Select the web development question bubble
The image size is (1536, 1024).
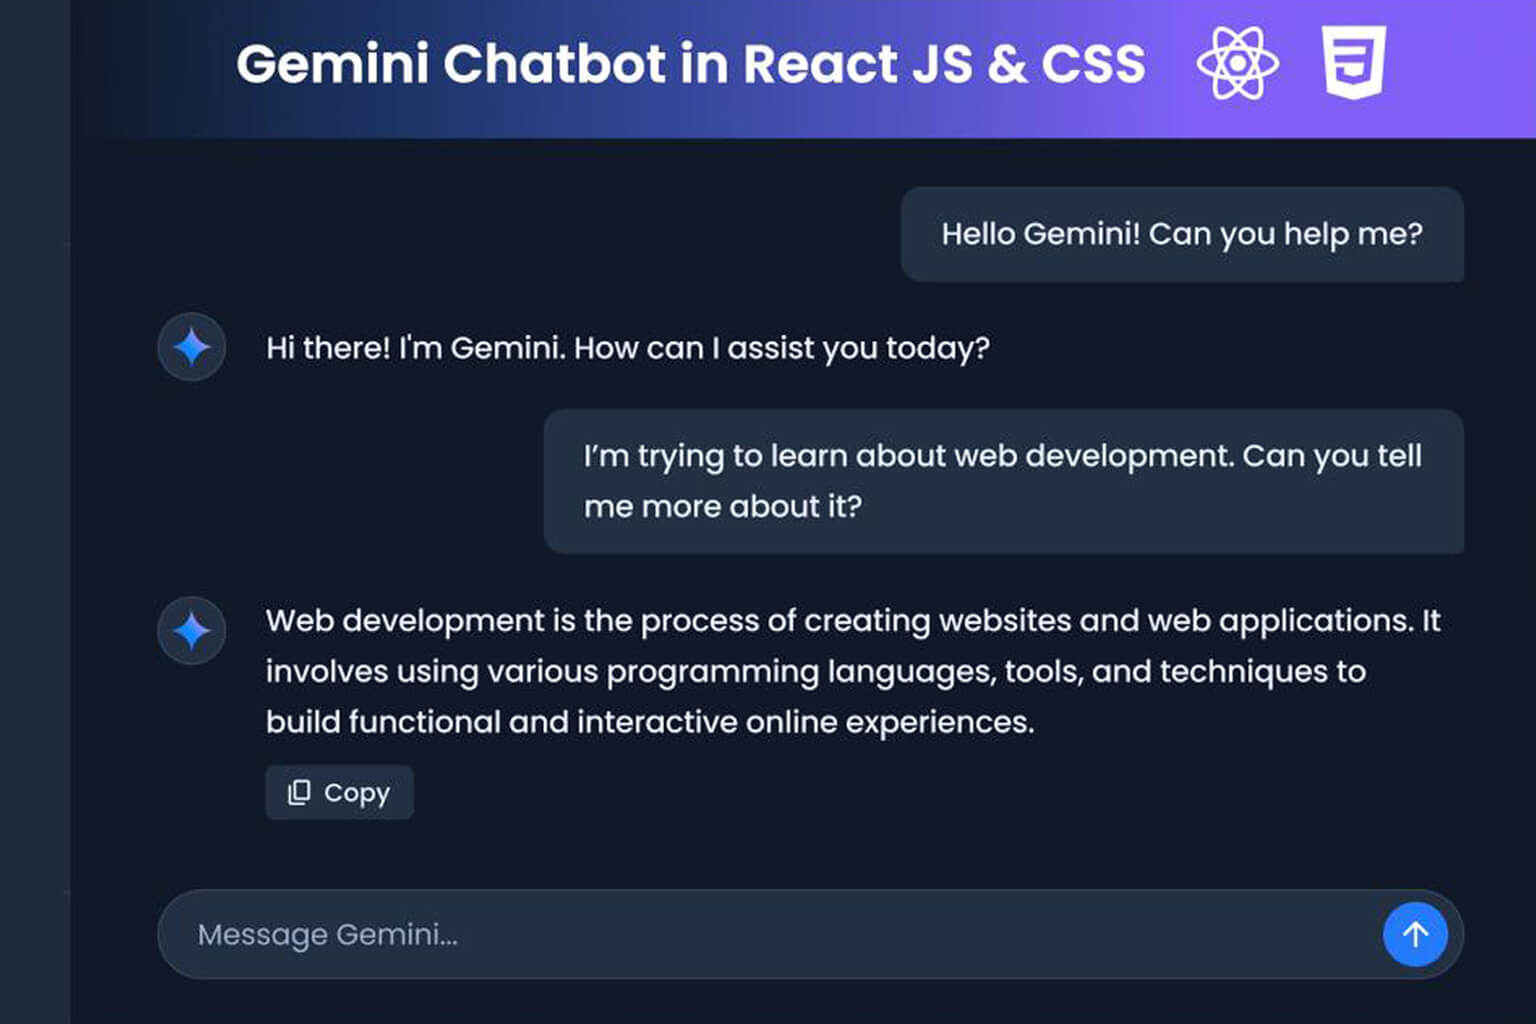(x=1003, y=480)
